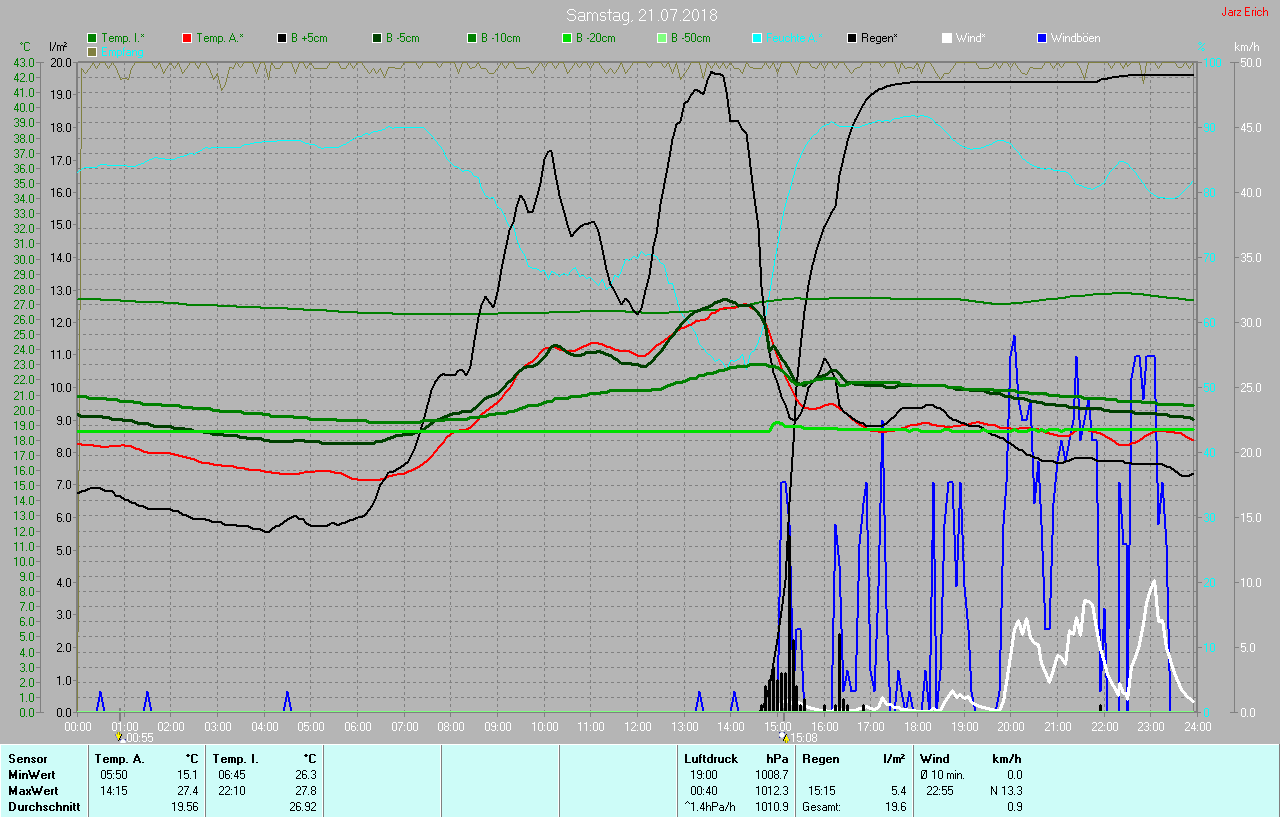
Task: Toggle the cyan humidity series legend square
Action: [x=757, y=38]
